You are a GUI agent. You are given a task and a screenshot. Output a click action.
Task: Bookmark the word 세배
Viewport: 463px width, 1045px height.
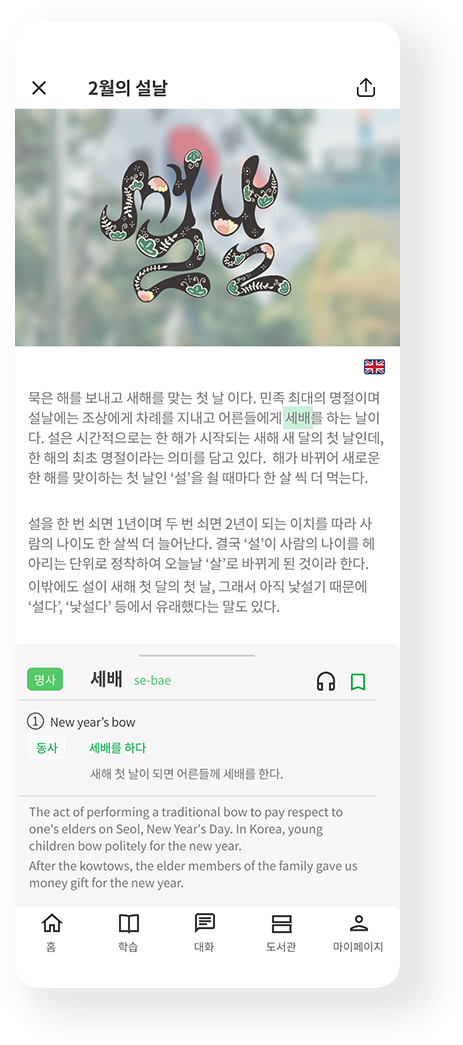358,682
